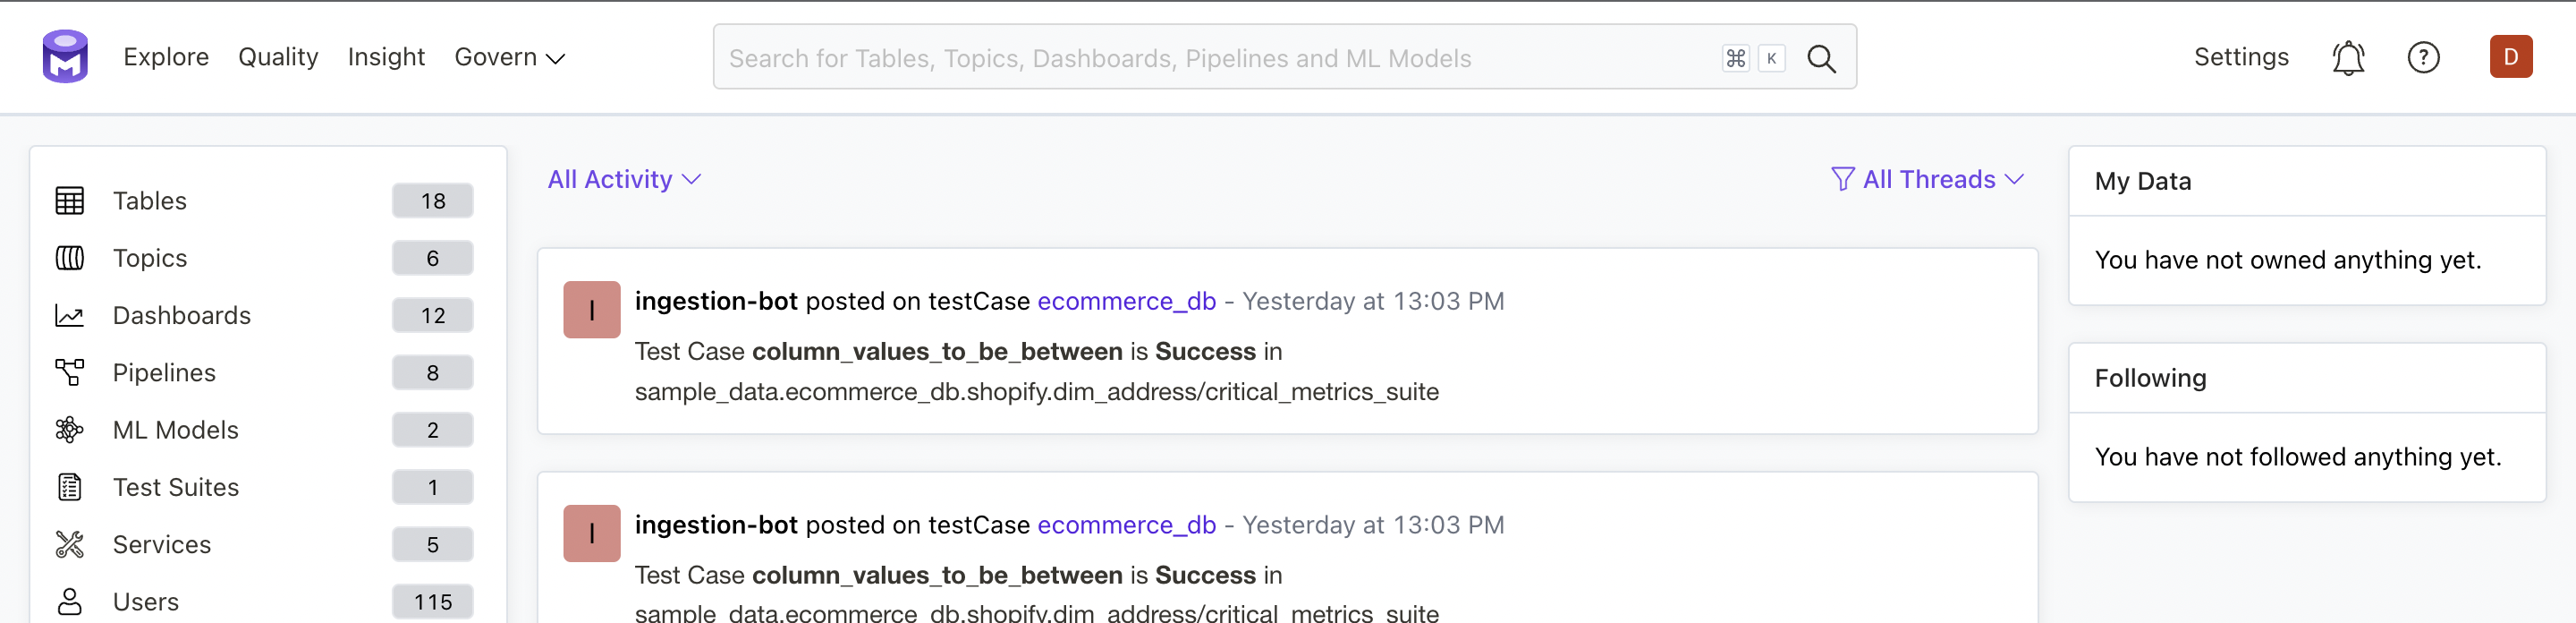Open the All Activity dropdown
This screenshot has height=623, width=2576.
[x=623, y=179]
